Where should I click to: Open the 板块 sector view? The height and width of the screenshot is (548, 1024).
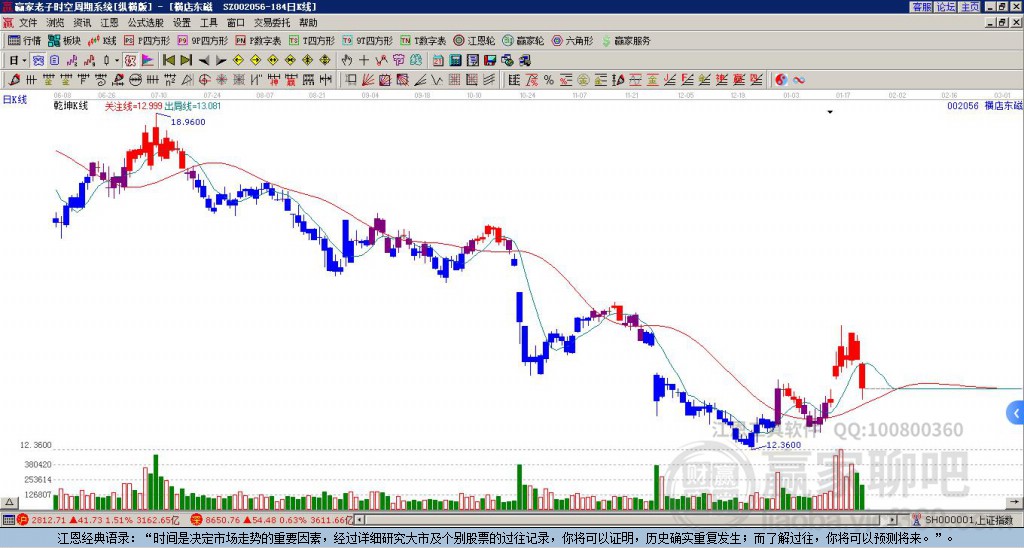[64, 40]
